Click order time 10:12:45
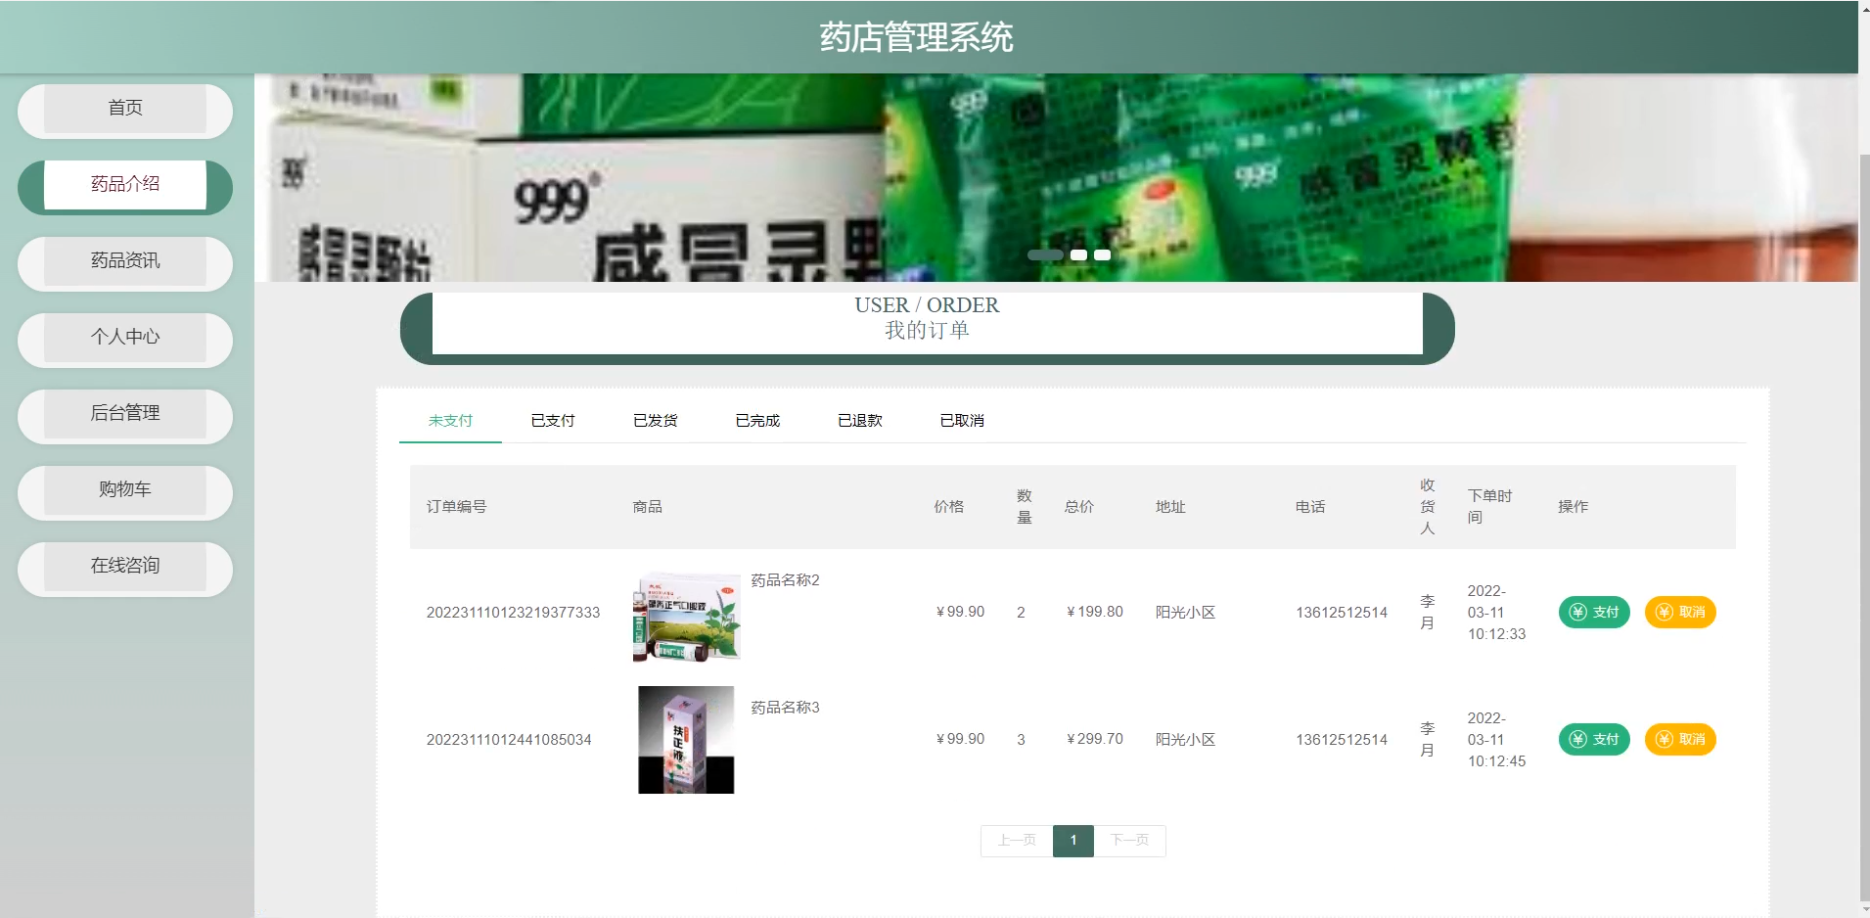This screenshot has width=1870, height=918. 1497,761
